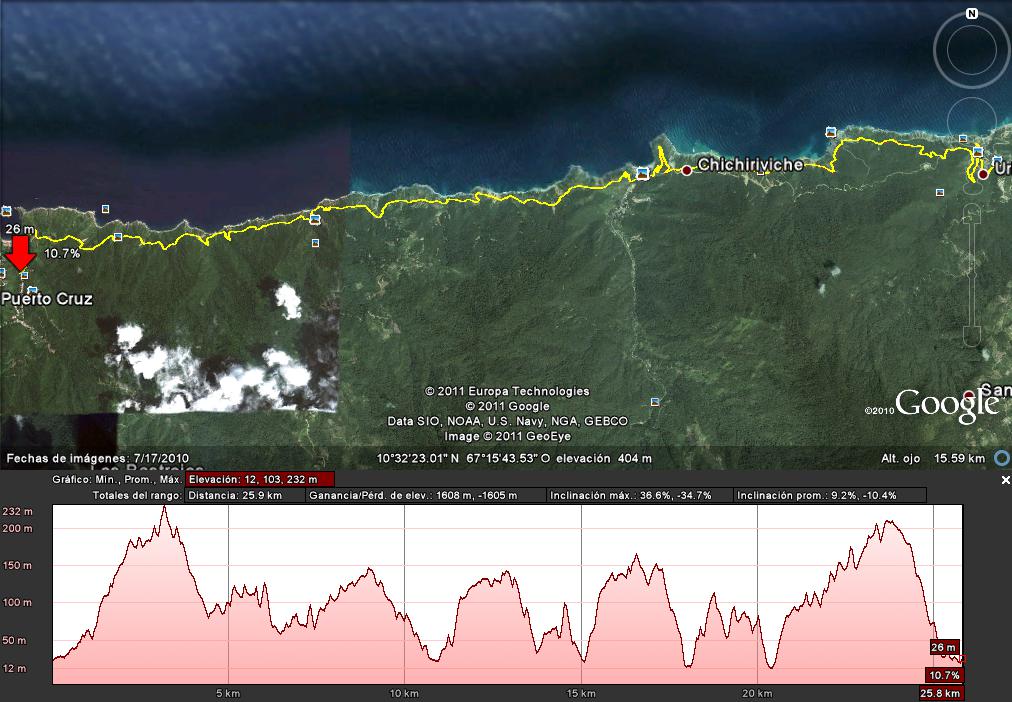Click the Elevación stats field in profile
Viewport: 1012px width, 702px height.
260,480
